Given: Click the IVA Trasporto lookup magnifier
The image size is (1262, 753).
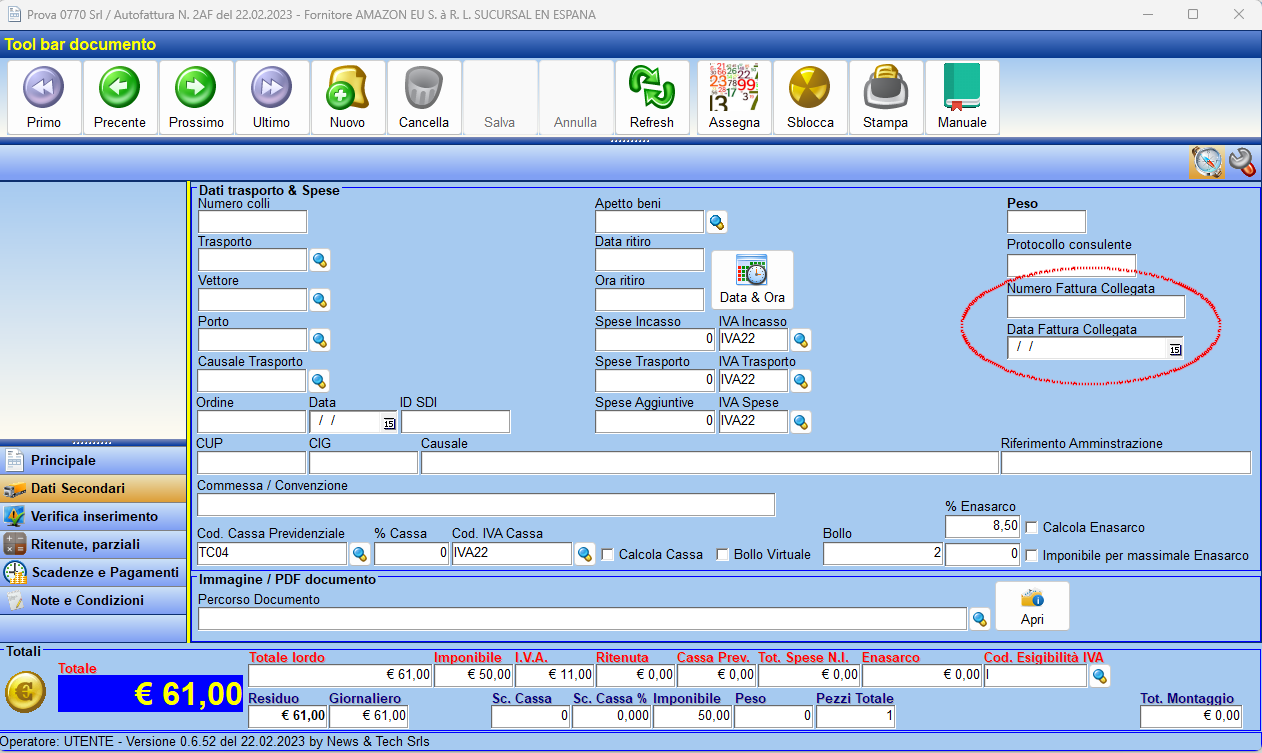Looking at the screenshot, I should point(801,380).
